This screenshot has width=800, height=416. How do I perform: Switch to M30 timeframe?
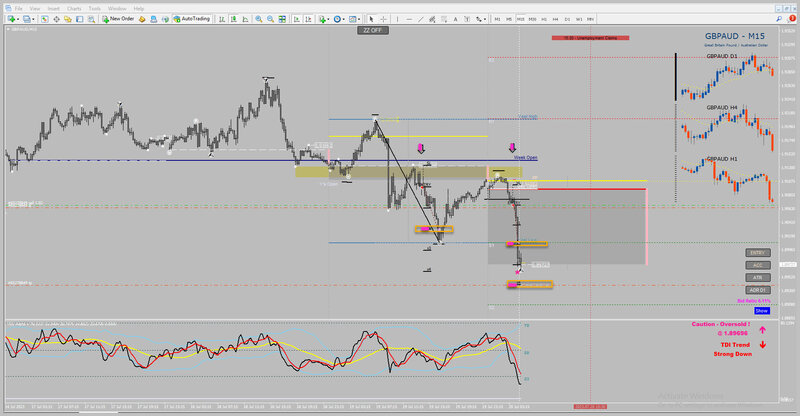(x=532, y=19)
